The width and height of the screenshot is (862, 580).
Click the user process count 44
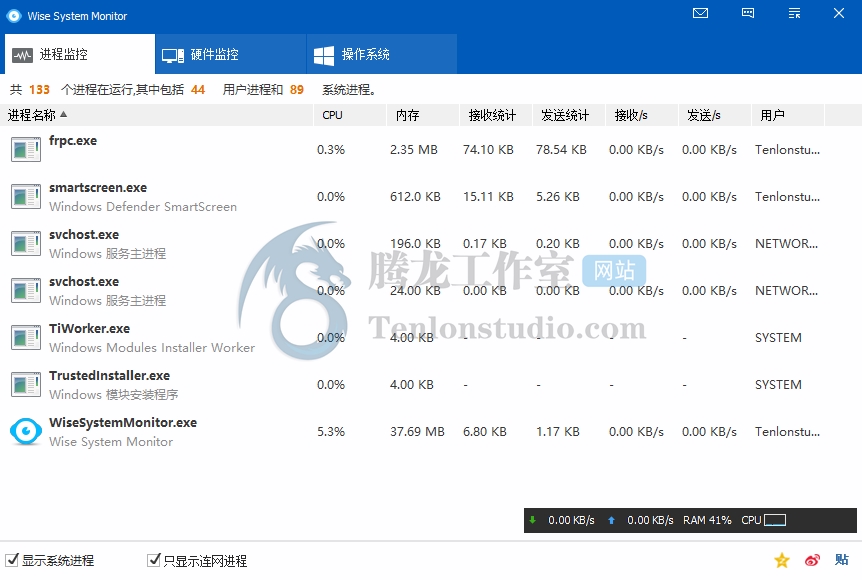(198, 90)
